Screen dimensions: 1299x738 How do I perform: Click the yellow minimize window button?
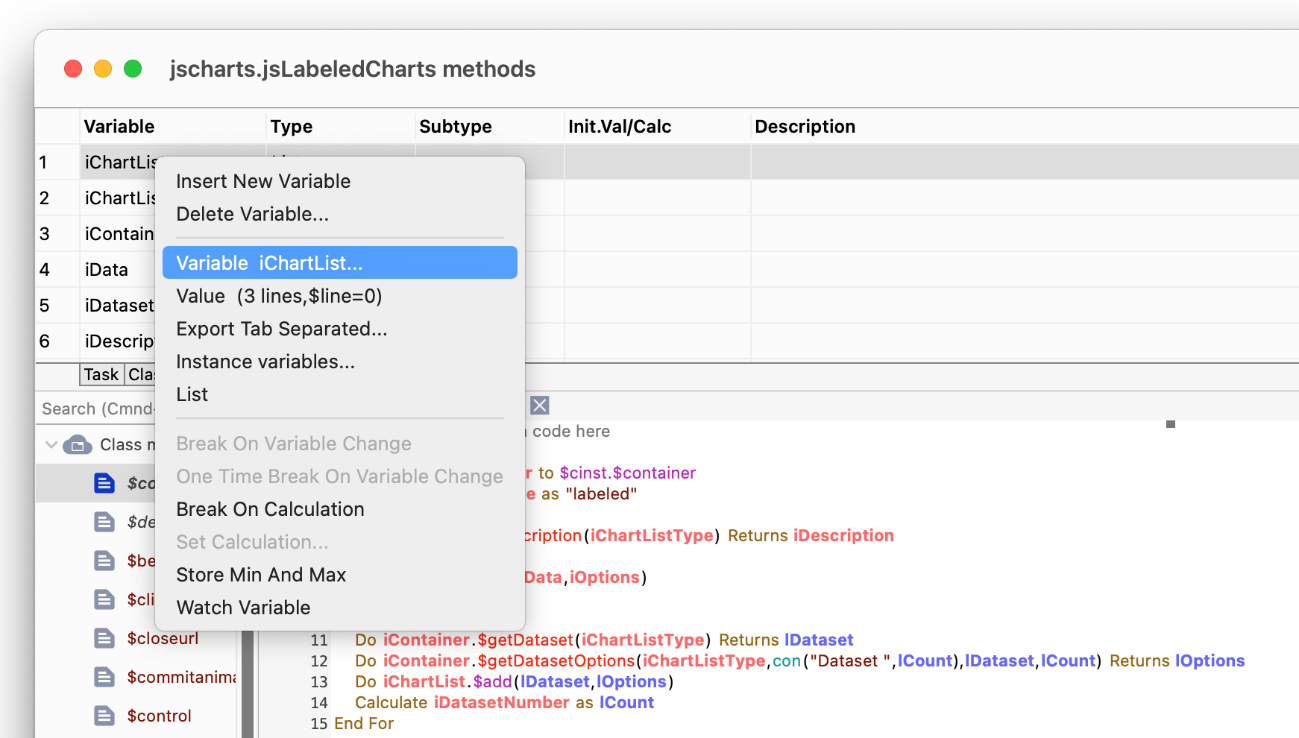point(102,69)
